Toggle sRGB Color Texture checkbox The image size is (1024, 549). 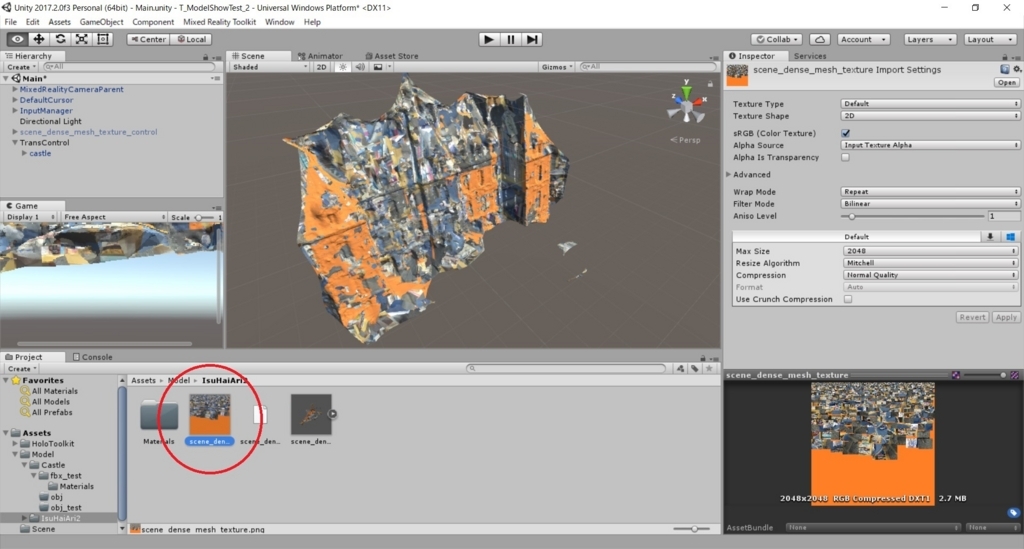pos(846,133)
